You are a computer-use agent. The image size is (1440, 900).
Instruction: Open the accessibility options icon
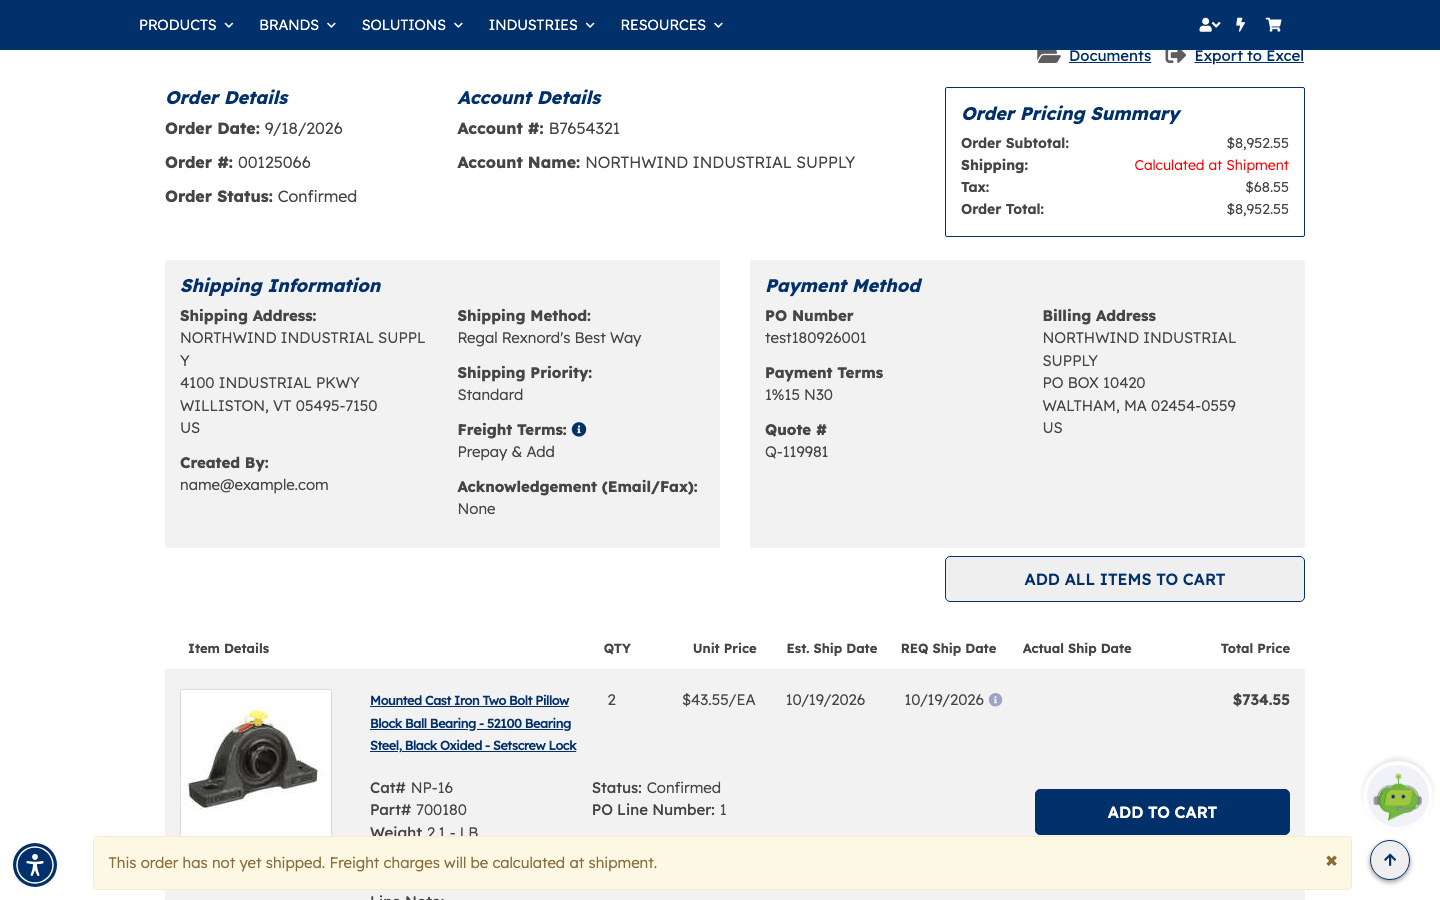(35, 865)
